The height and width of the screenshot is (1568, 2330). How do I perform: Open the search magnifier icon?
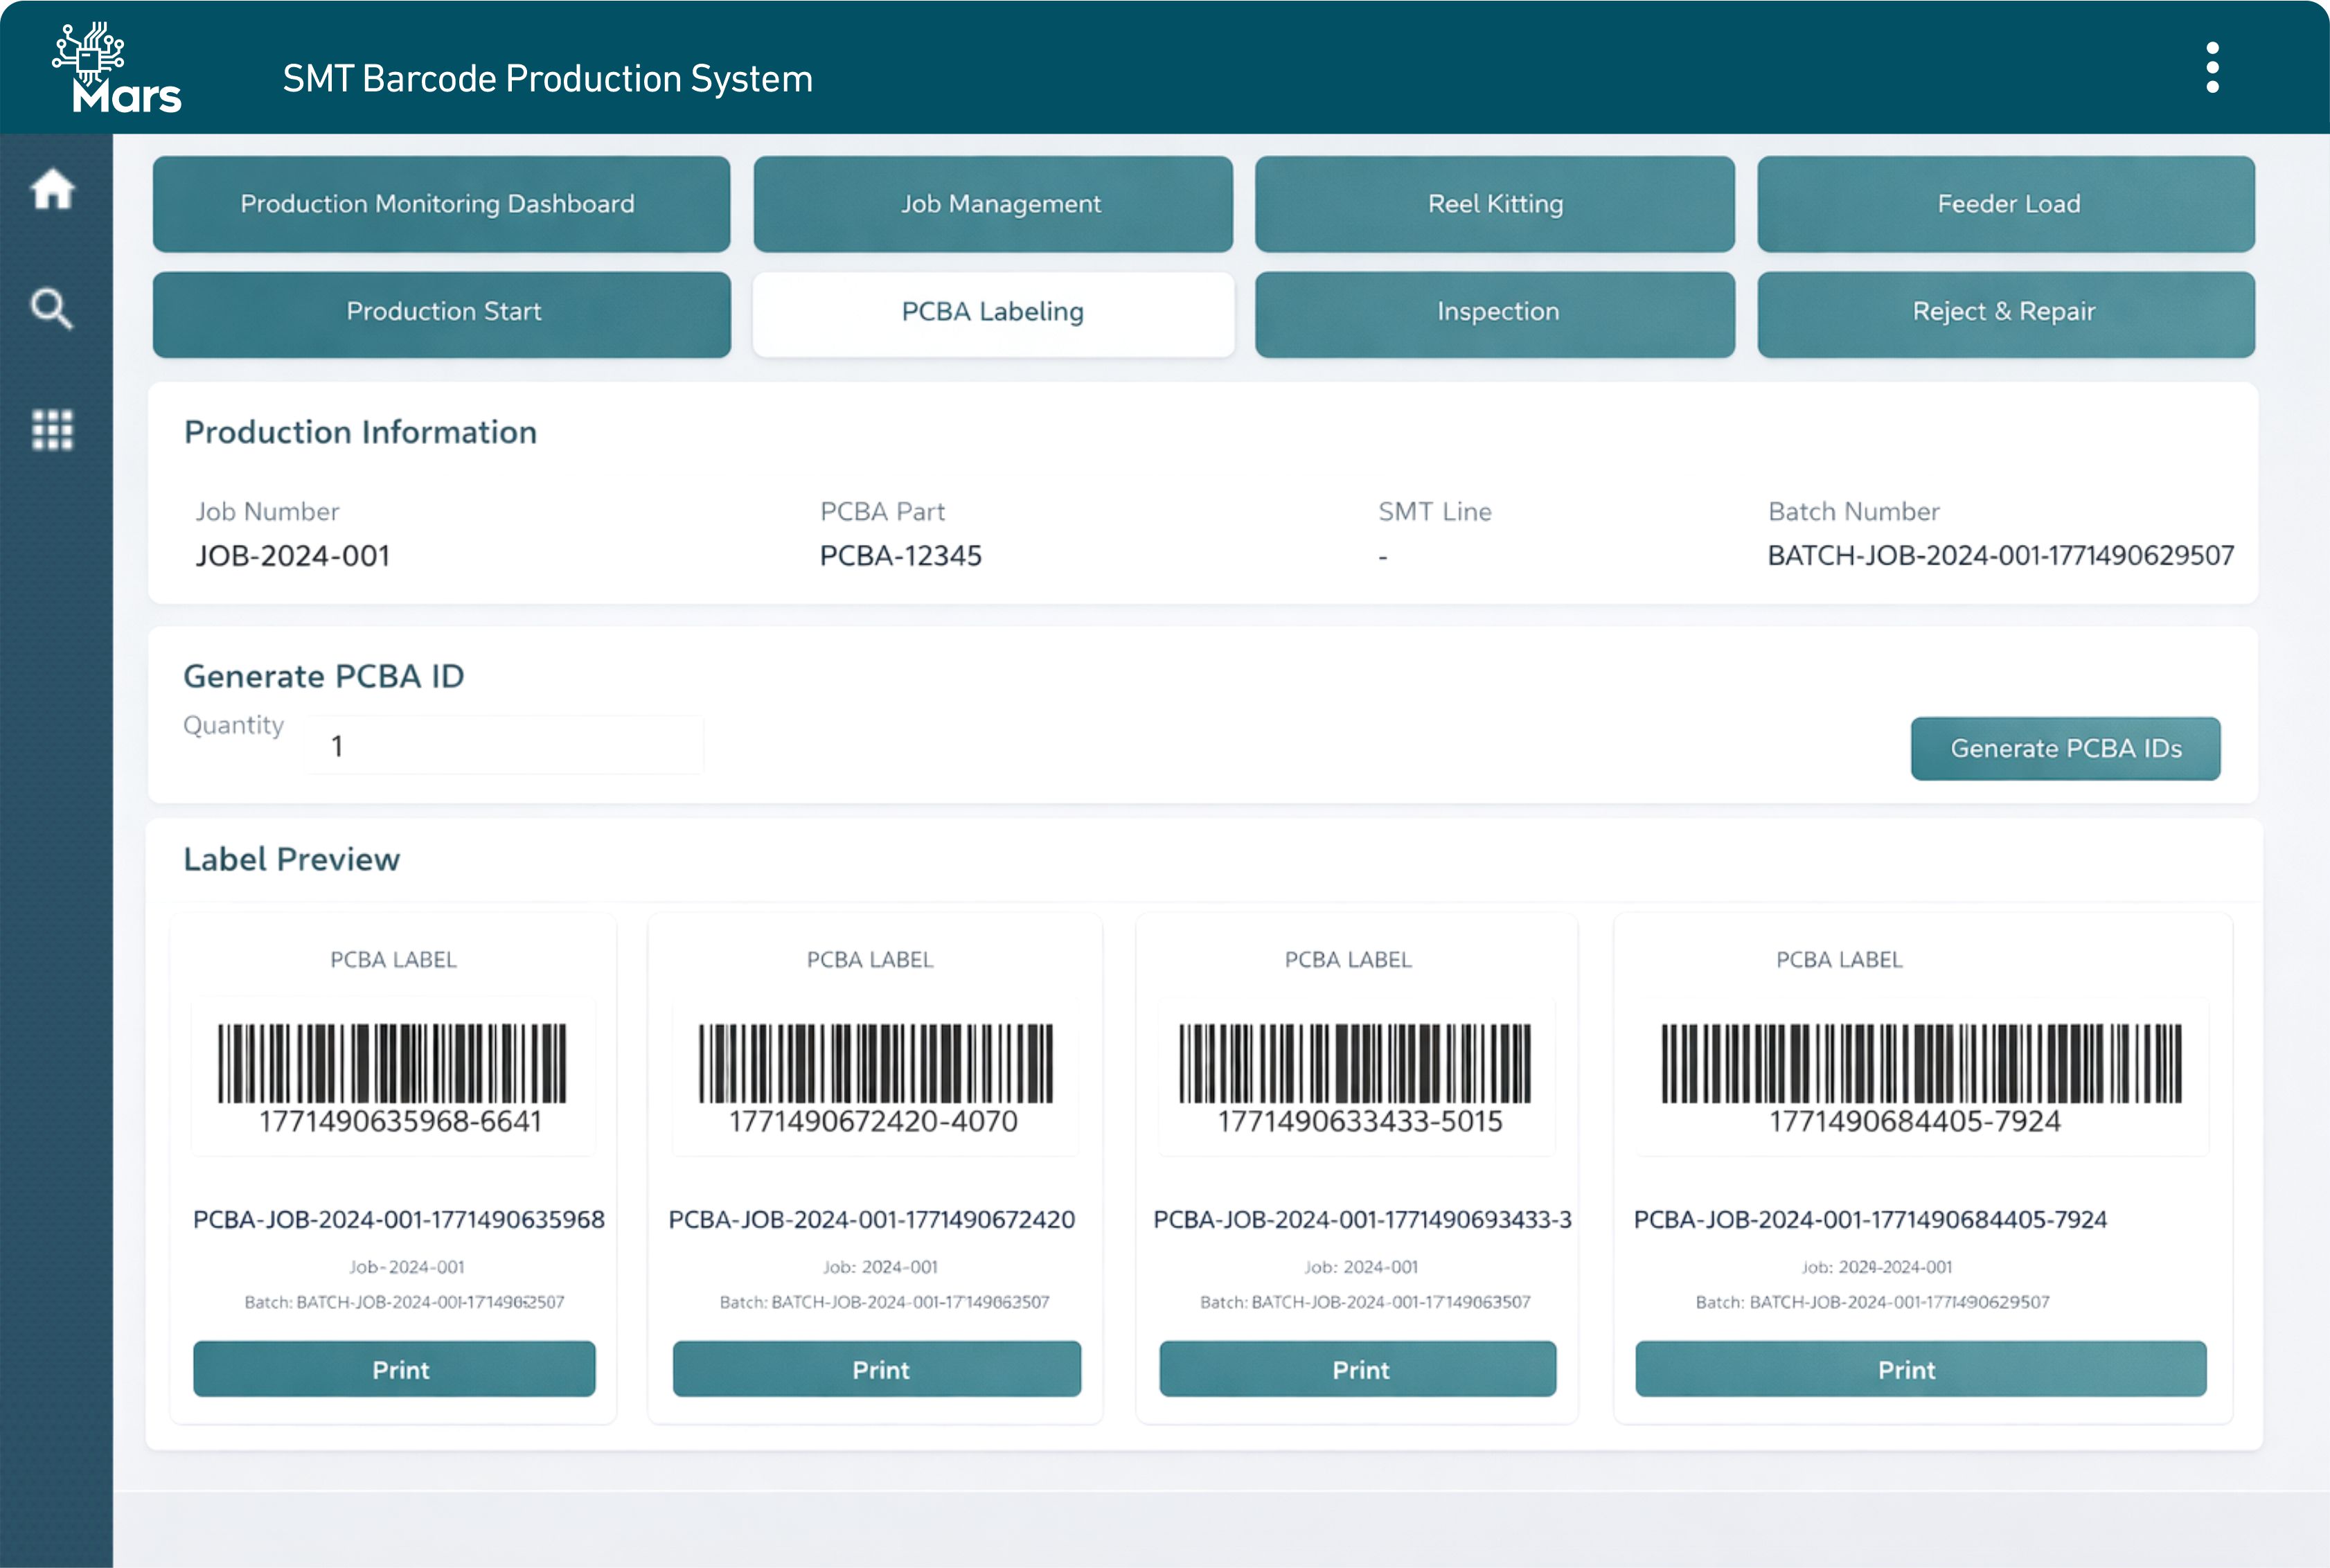point(52,309)
